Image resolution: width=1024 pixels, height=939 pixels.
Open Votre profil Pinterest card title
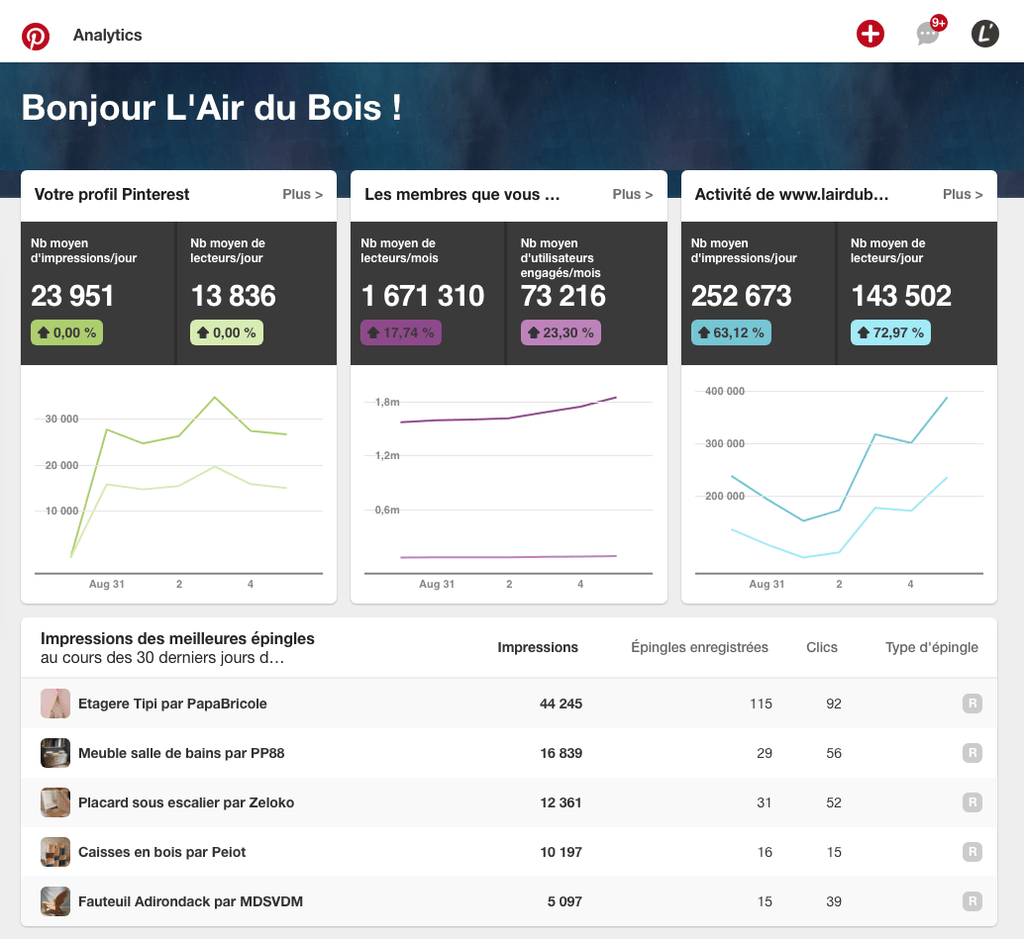click(112, 195)
